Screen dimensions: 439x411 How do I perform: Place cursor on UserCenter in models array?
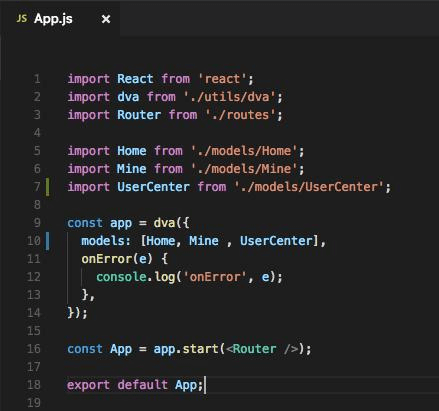coord(277,241)
